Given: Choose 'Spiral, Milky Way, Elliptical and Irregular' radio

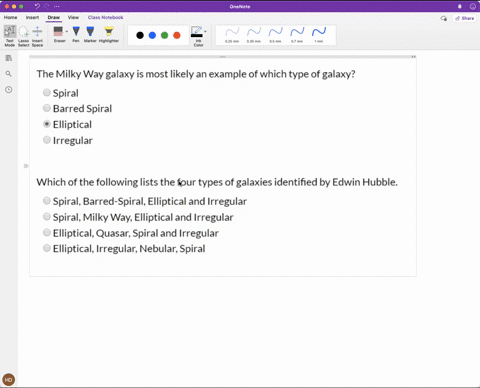Looking at the screenshot, I should point(47,217).
